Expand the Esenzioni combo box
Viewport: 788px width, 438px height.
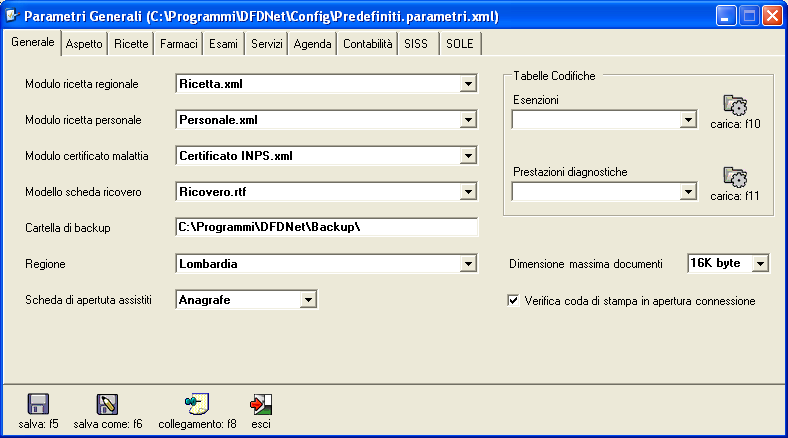(x=688, y=120)
